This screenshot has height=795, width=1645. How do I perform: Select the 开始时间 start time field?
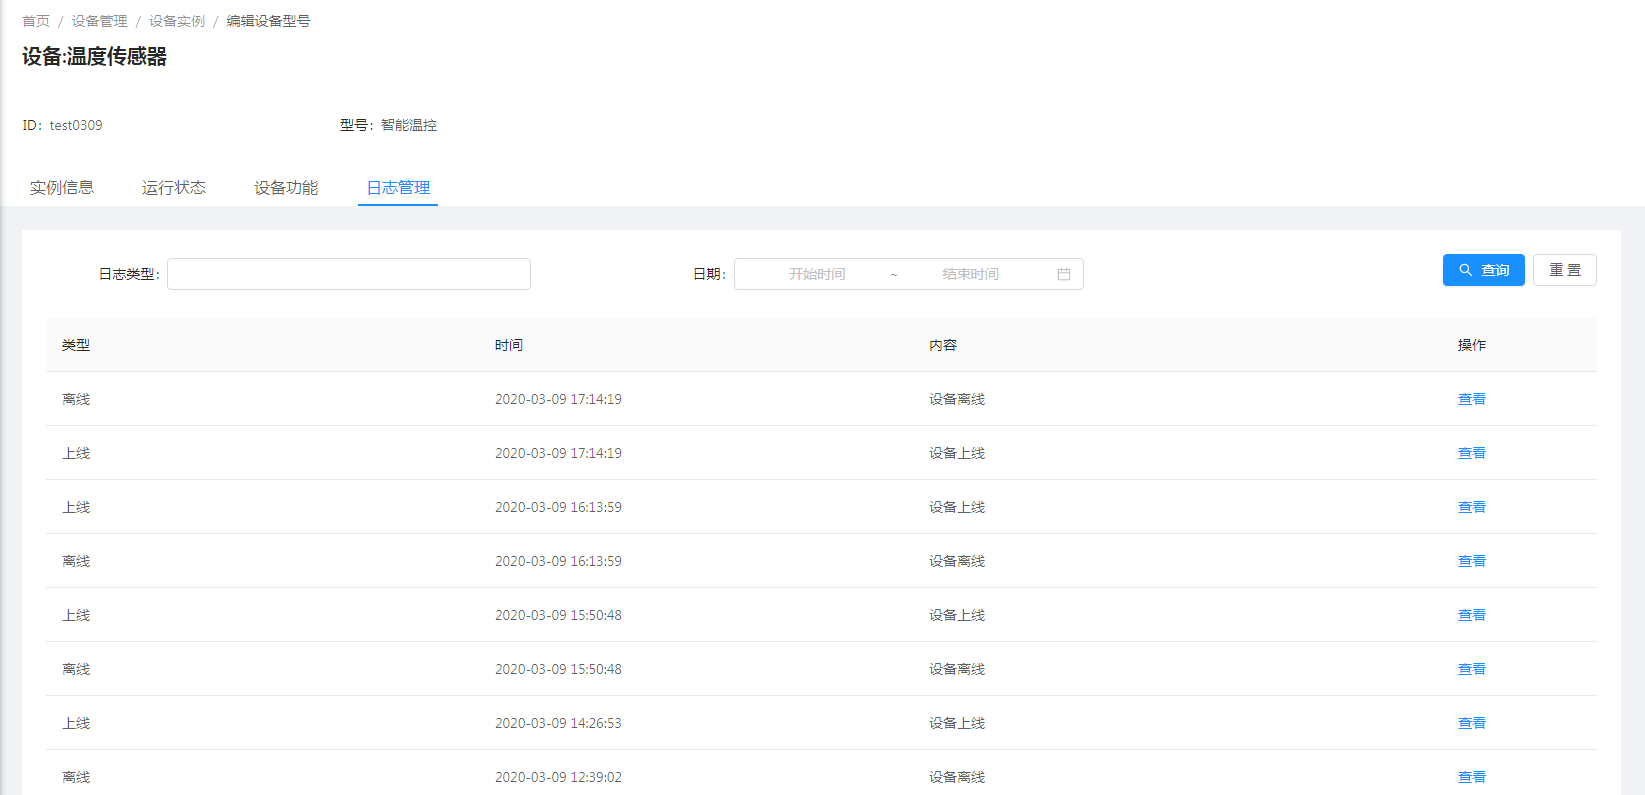coord(817,274)
